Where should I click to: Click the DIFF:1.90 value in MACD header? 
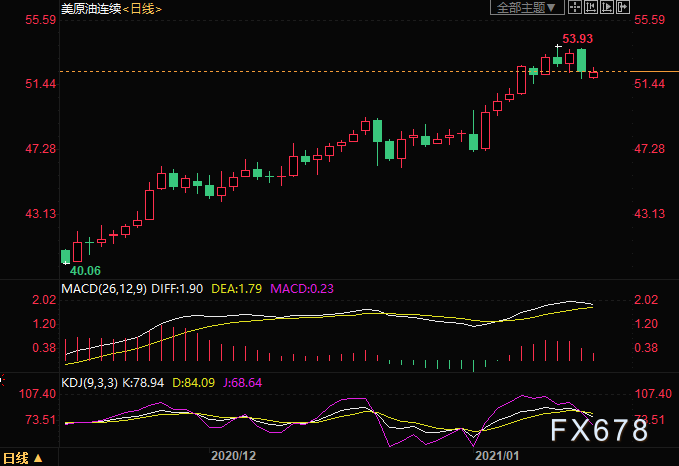(177, 288)
